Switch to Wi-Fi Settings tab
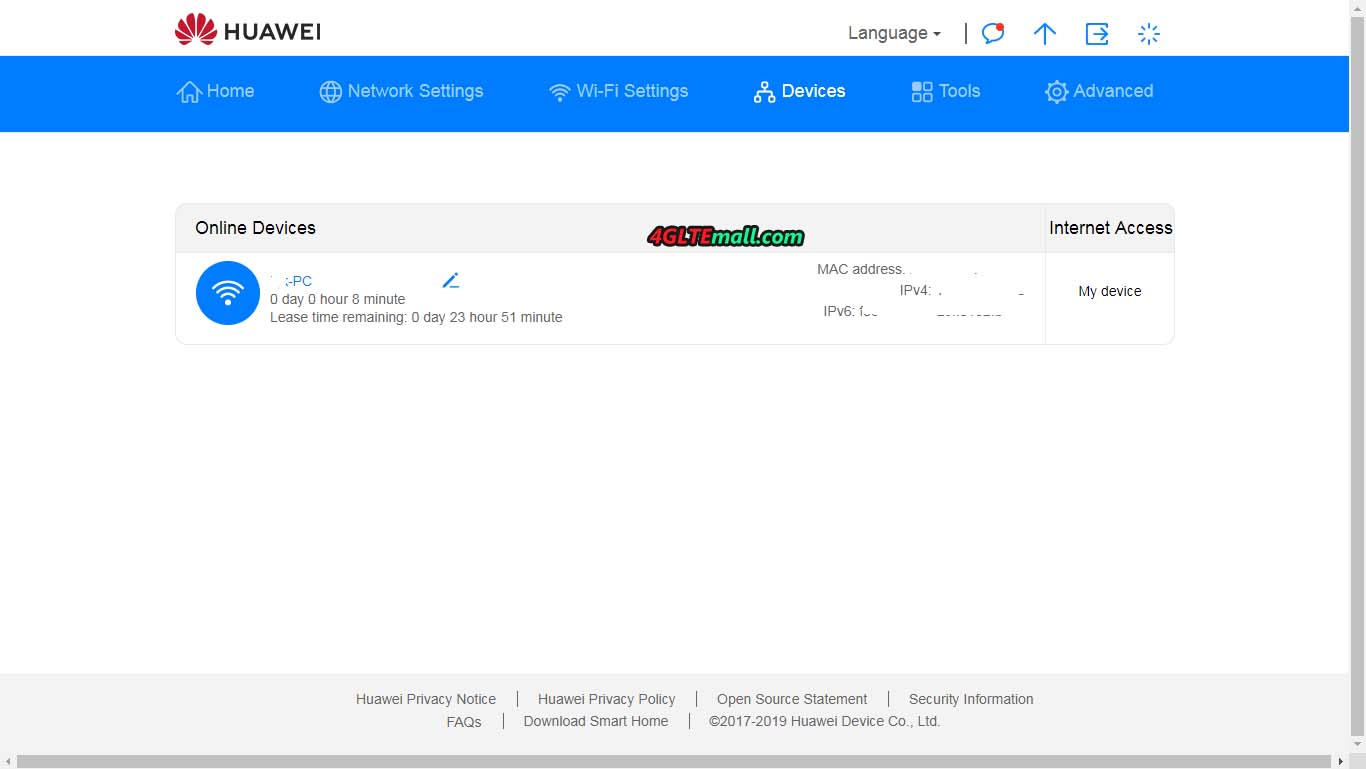Viewport: 1366px width, 769px height. [618, 91]
